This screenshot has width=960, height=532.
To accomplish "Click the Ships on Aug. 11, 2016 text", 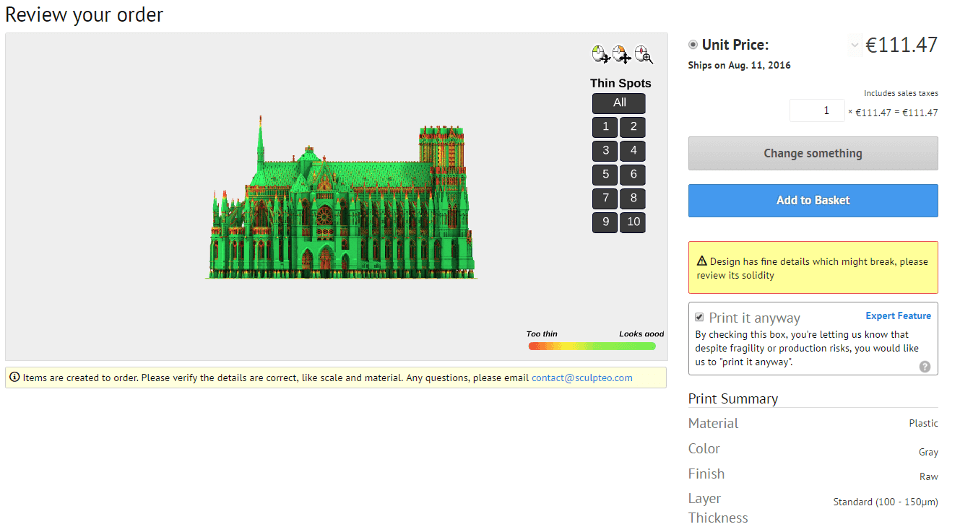I will tap(739, 66).
